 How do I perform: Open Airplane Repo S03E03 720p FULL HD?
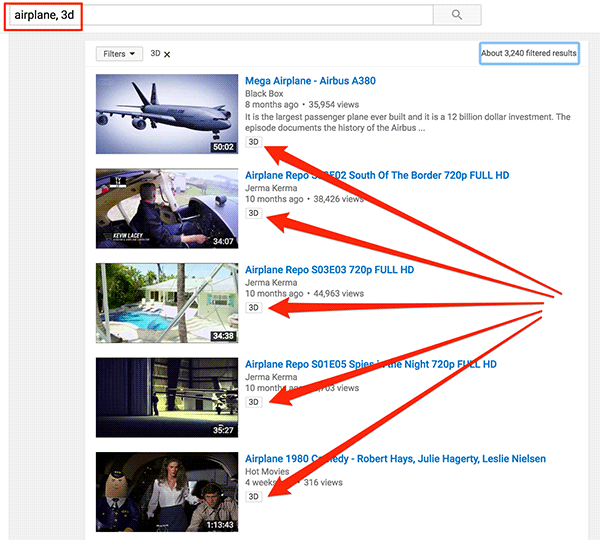[329, 270]
